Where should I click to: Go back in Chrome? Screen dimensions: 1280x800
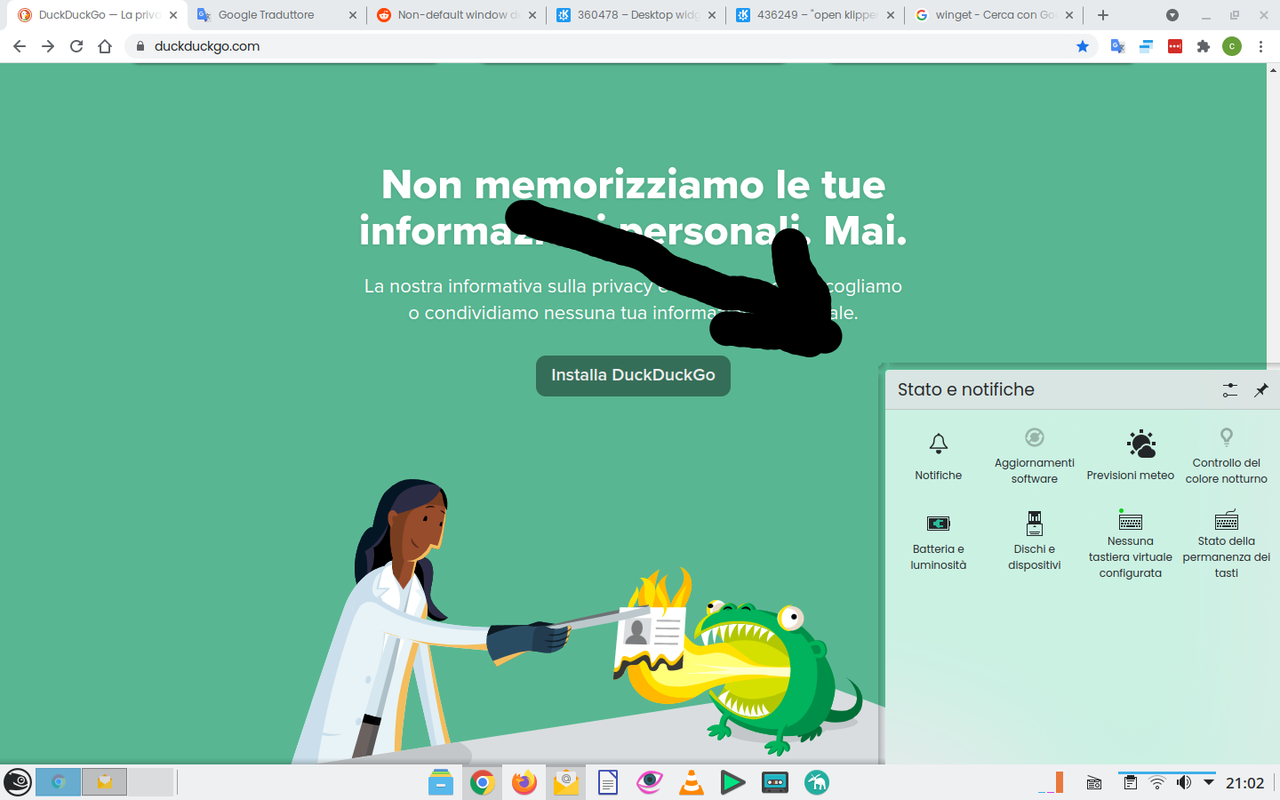click(19, 46)
